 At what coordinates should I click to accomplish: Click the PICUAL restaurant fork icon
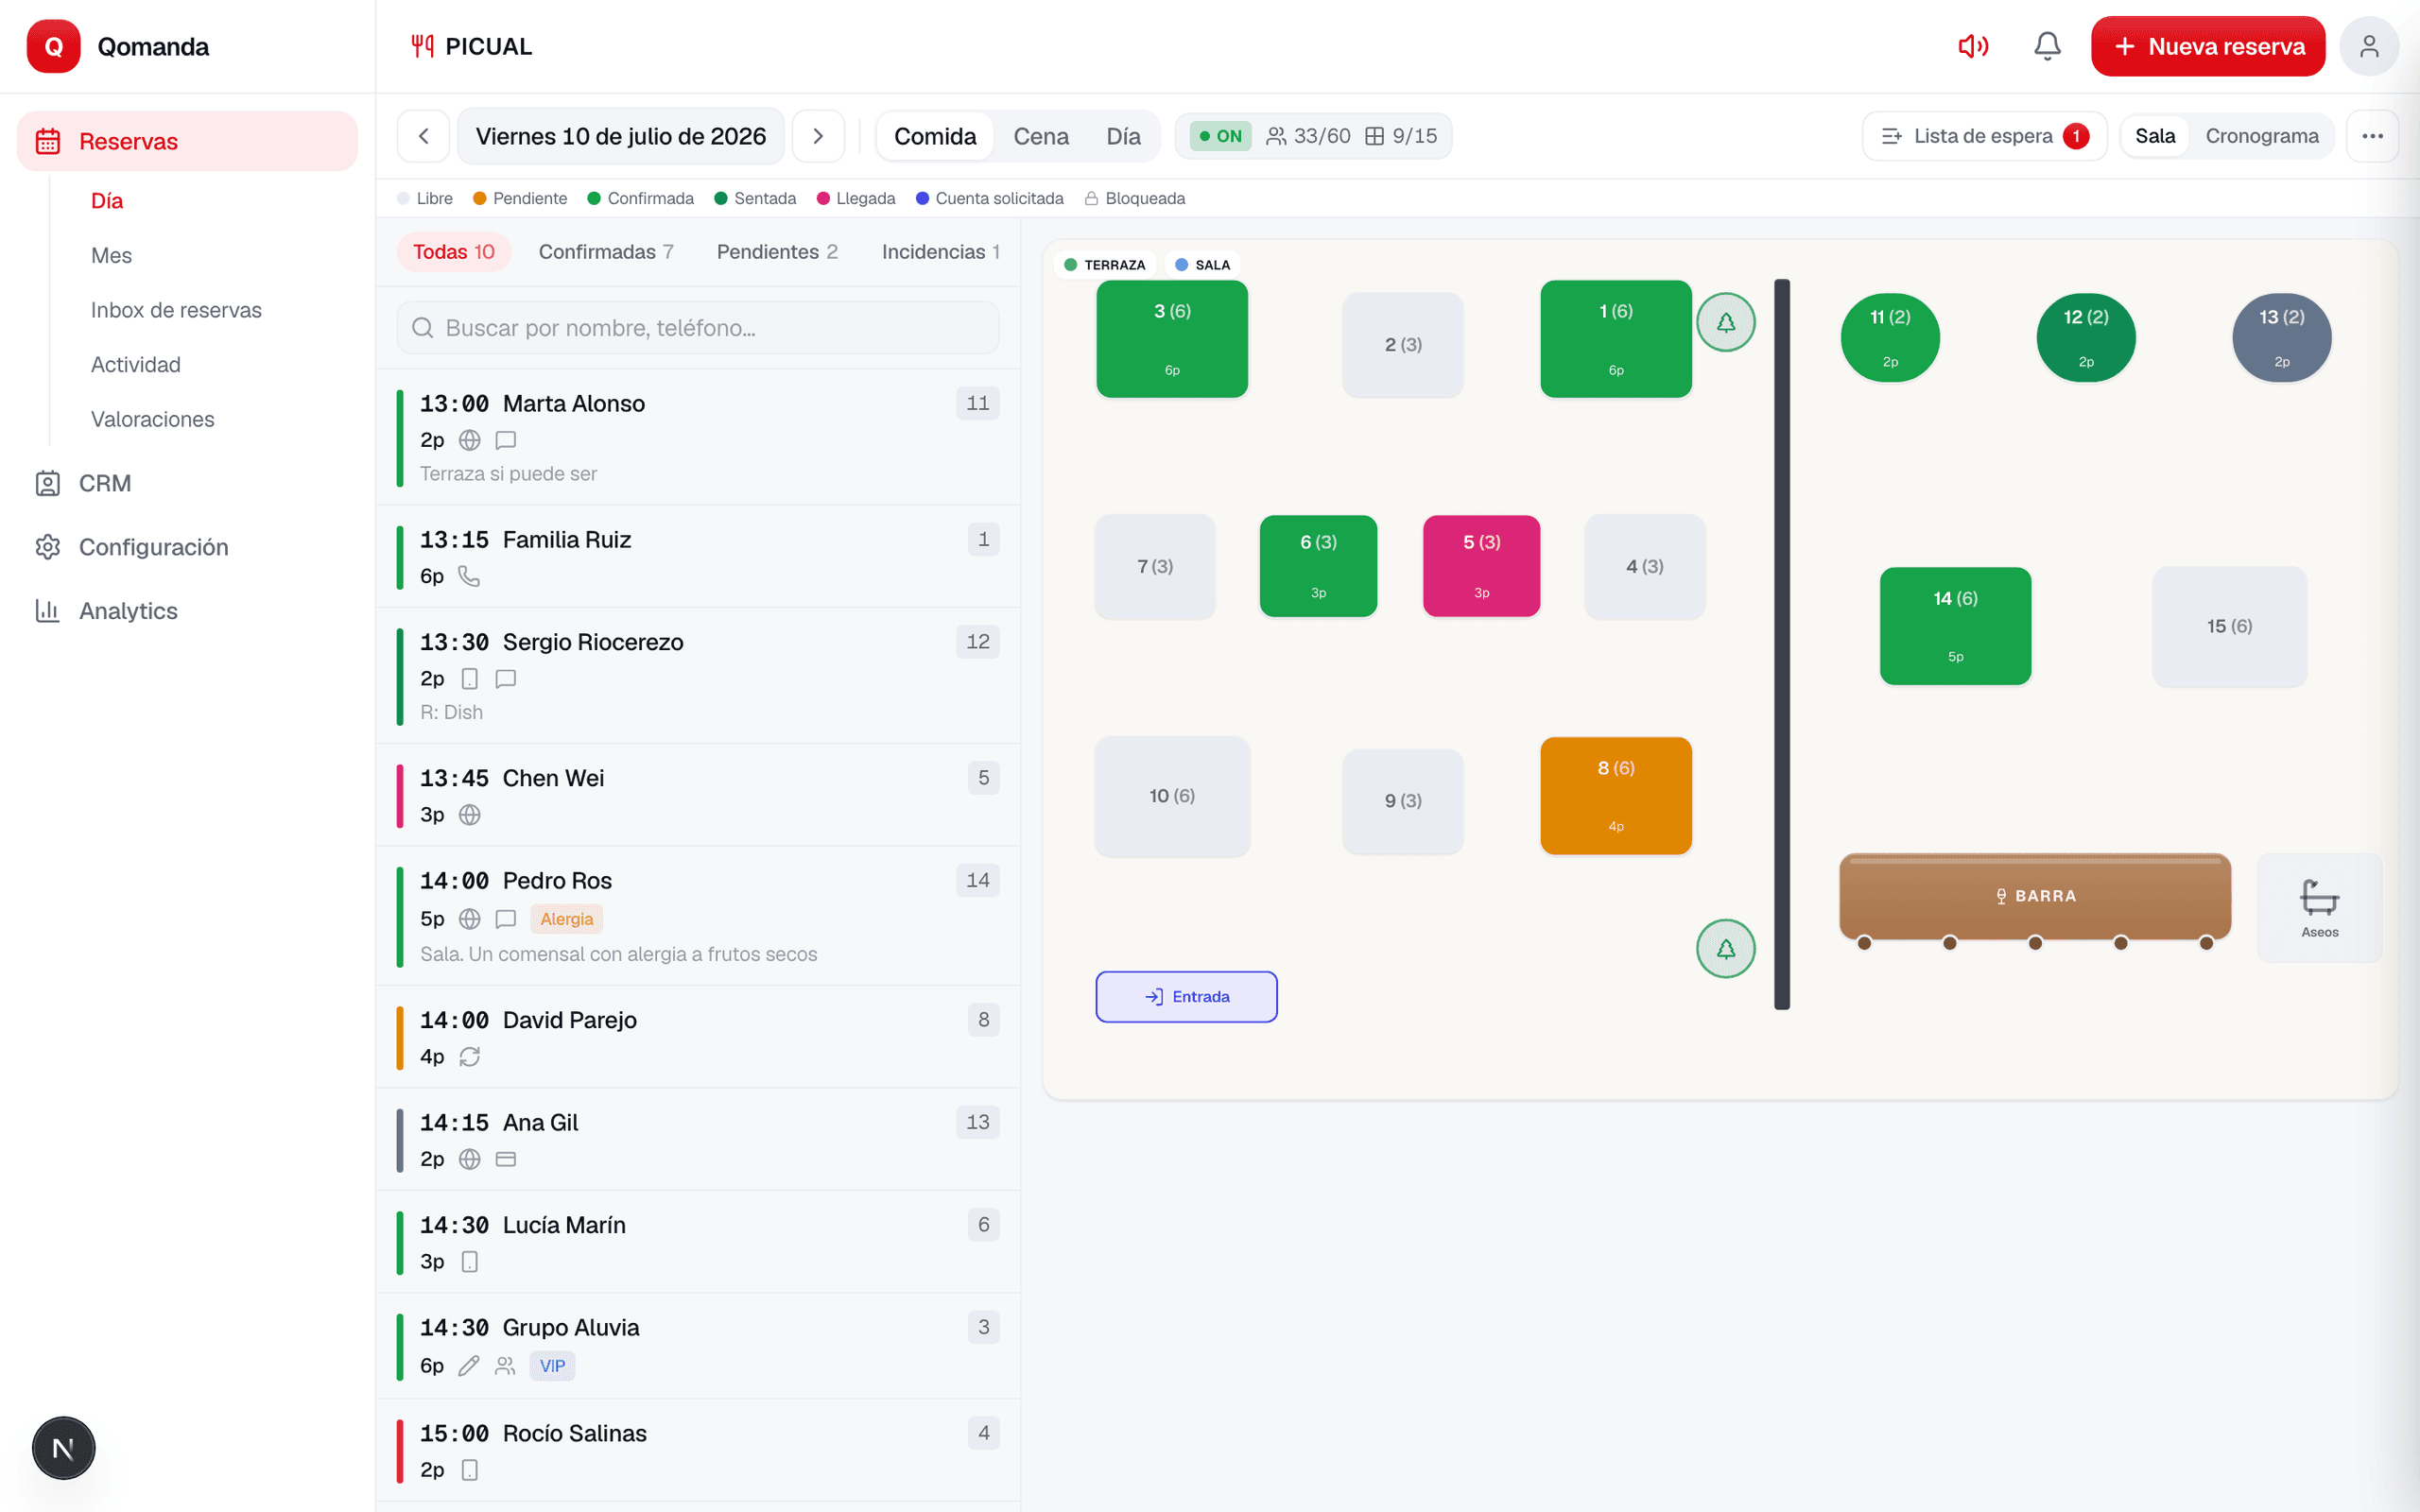click(x=422, y=46)
